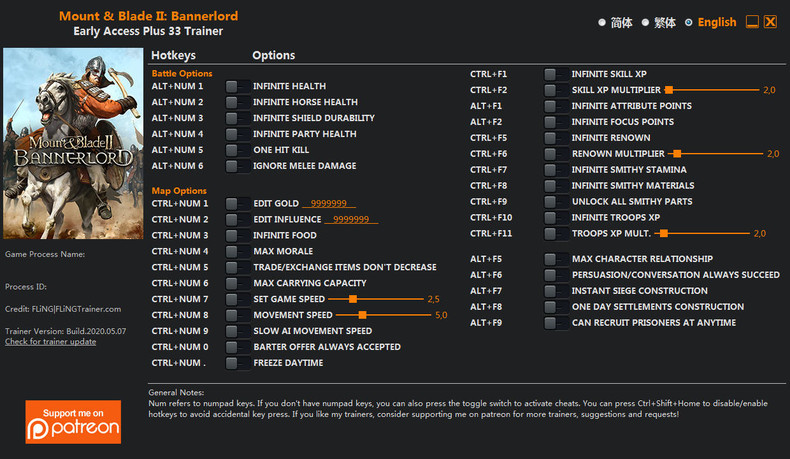This screenshot has width=790, height=459.
Task: Enable the Infinite Health toggle
Action: (x=237, y=87)
